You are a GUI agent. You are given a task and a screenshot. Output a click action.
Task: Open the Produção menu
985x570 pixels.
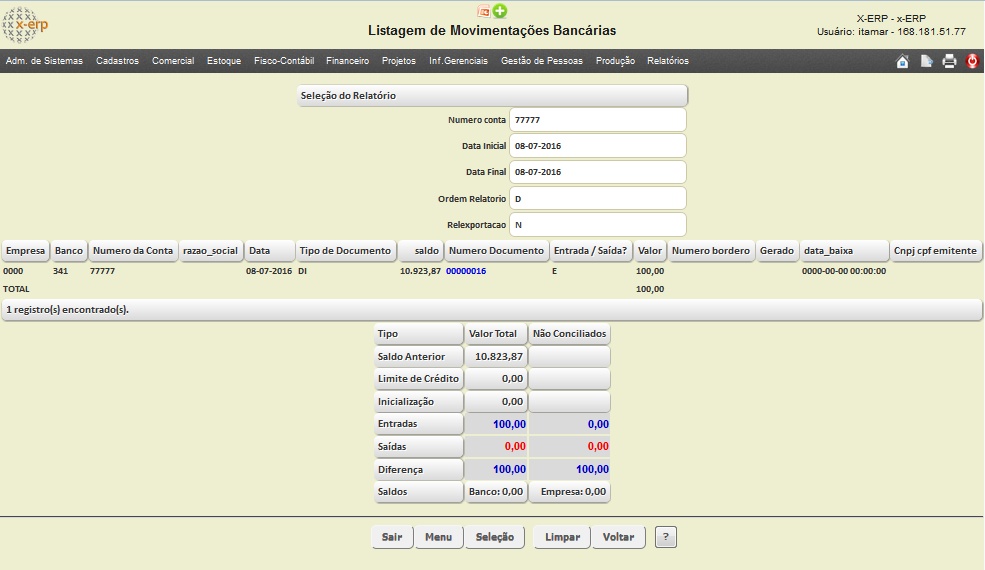coord(615,61)
